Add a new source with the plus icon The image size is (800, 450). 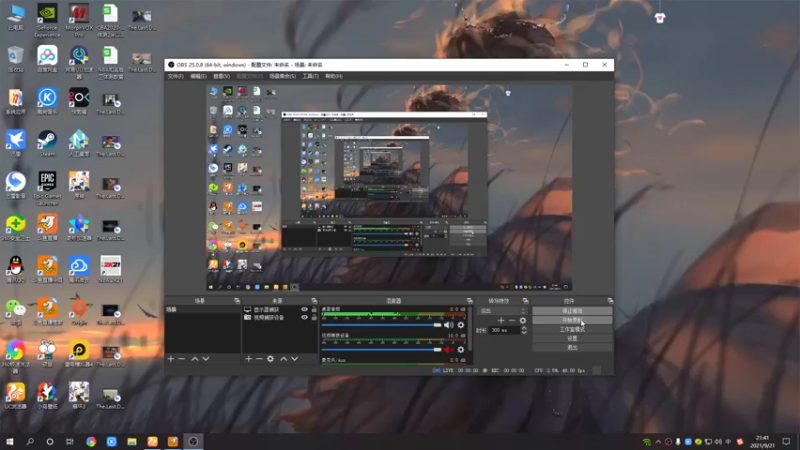(x=248, y=359)
